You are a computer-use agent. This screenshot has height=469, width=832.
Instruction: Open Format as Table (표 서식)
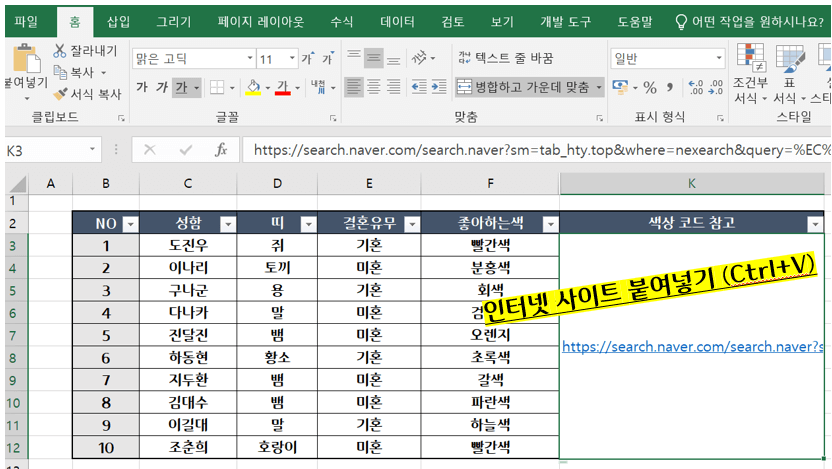pos(790,73)
